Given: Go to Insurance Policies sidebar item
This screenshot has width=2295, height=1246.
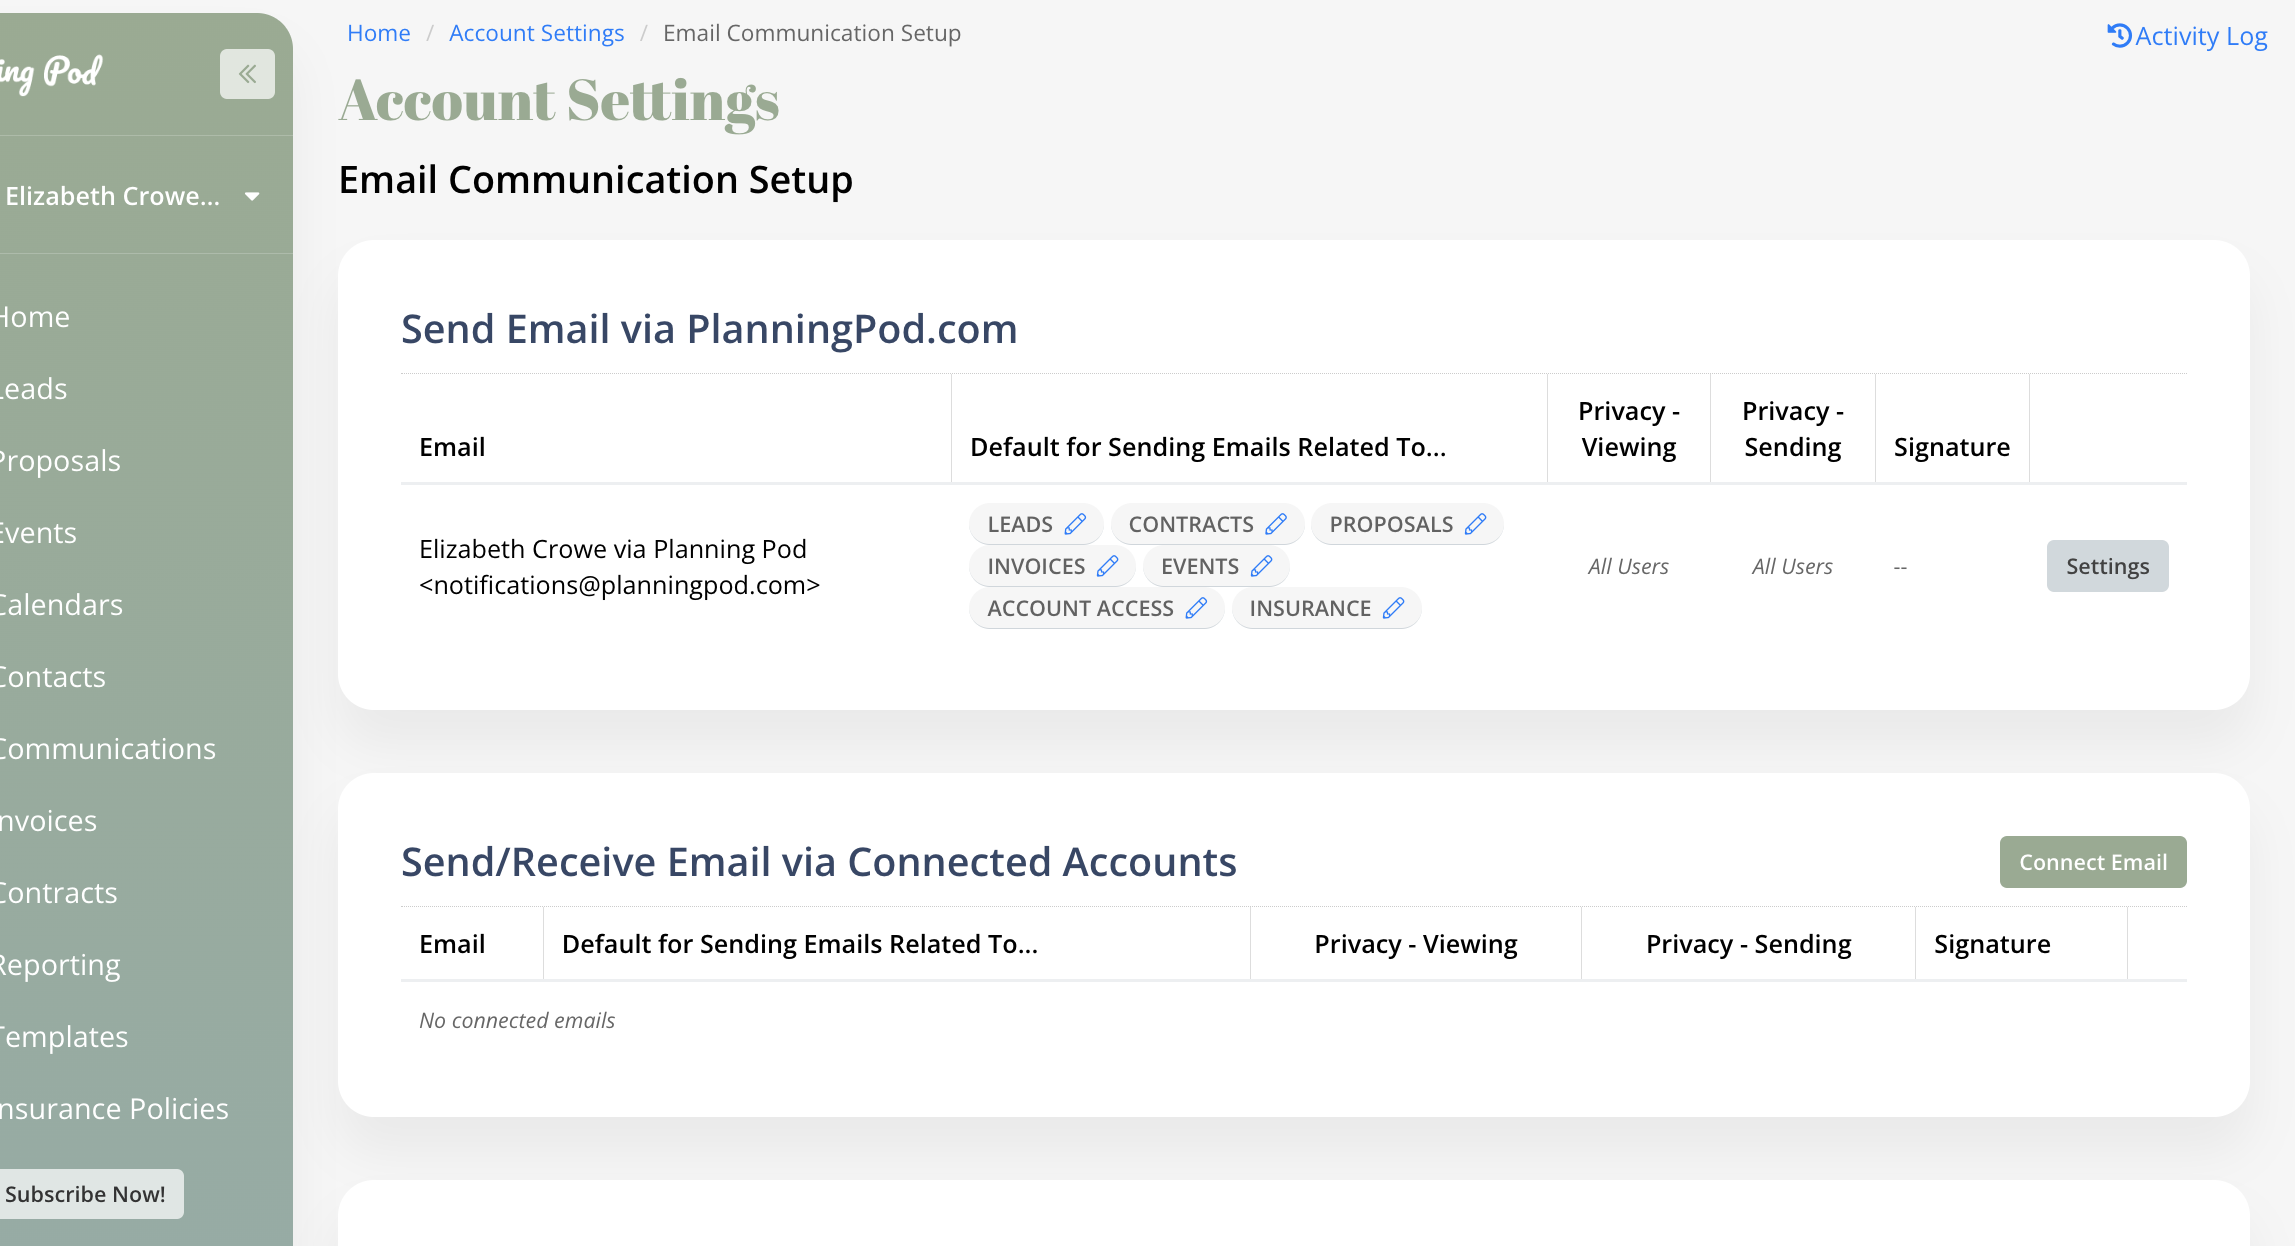Looking at the screenshot, I should [x=113, y=1109].
